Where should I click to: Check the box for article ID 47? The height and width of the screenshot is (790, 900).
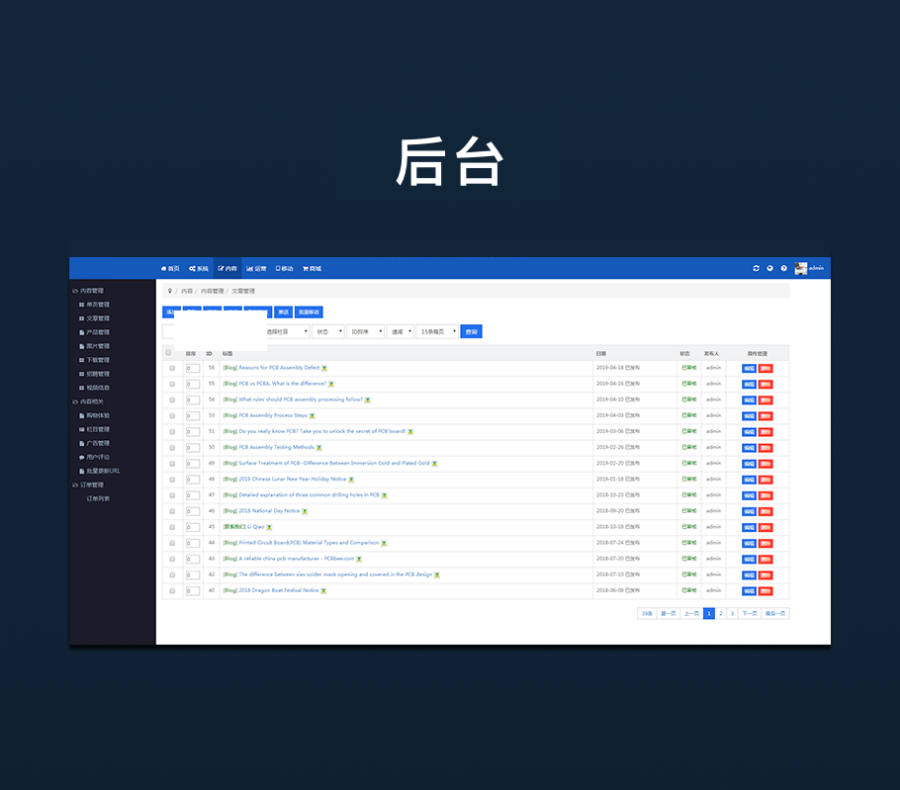(172, 495)
